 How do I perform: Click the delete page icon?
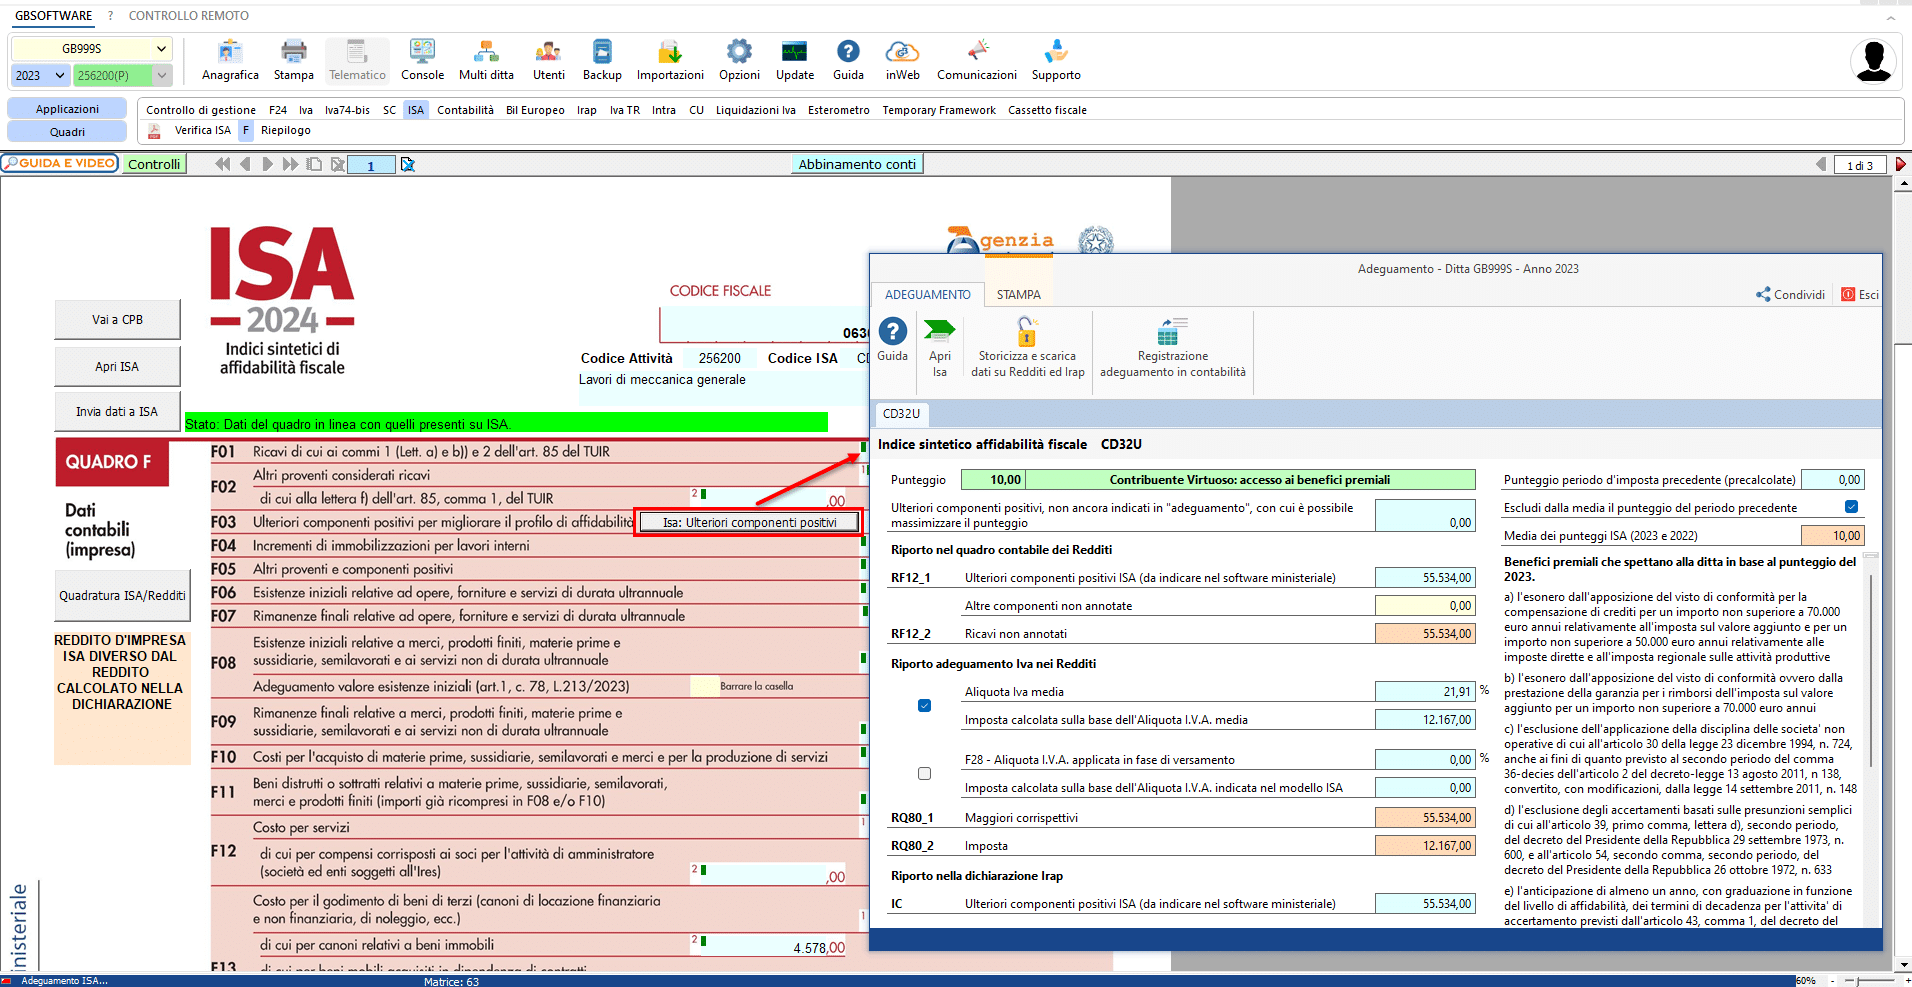coord(337,164)
